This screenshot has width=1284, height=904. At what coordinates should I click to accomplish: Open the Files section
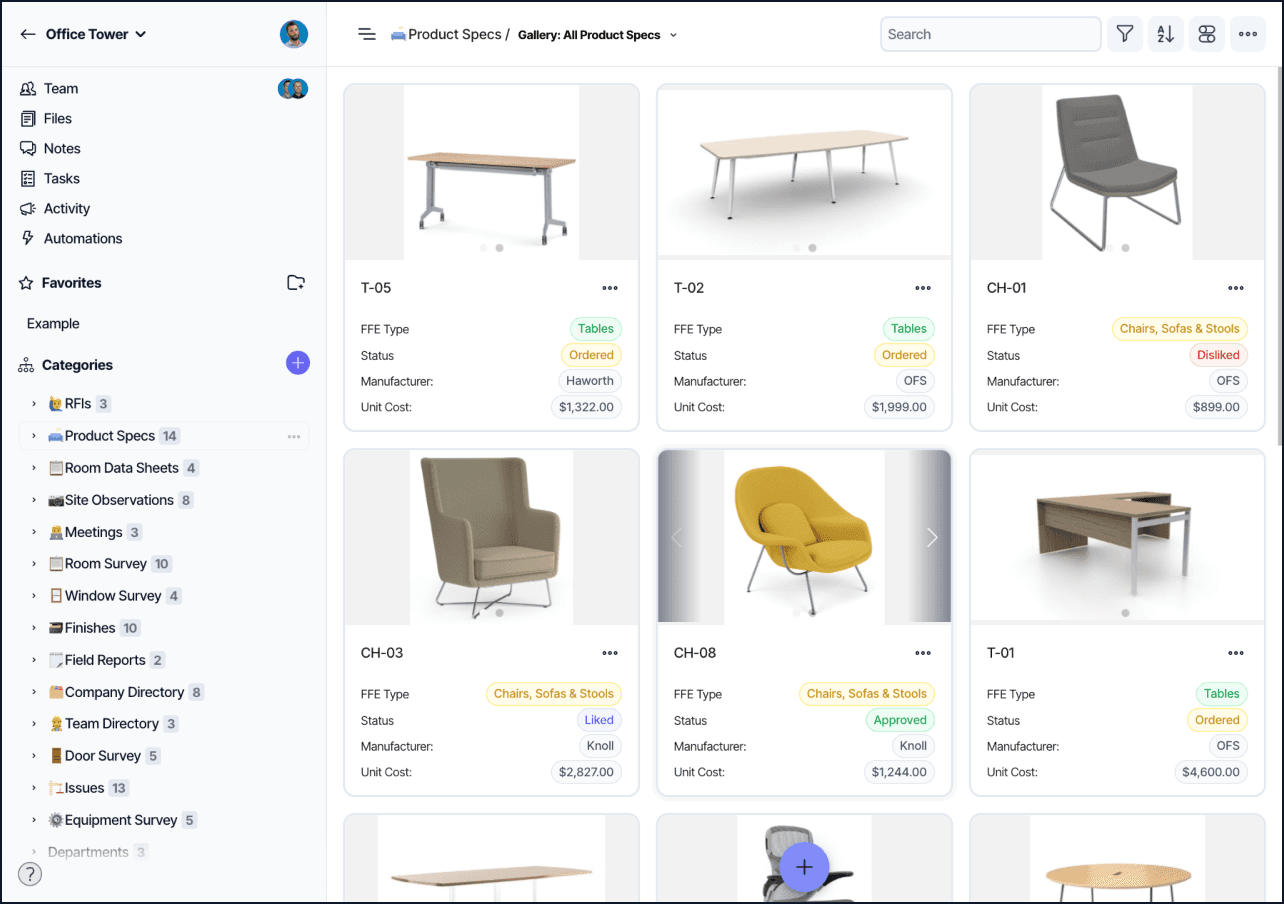58,119
